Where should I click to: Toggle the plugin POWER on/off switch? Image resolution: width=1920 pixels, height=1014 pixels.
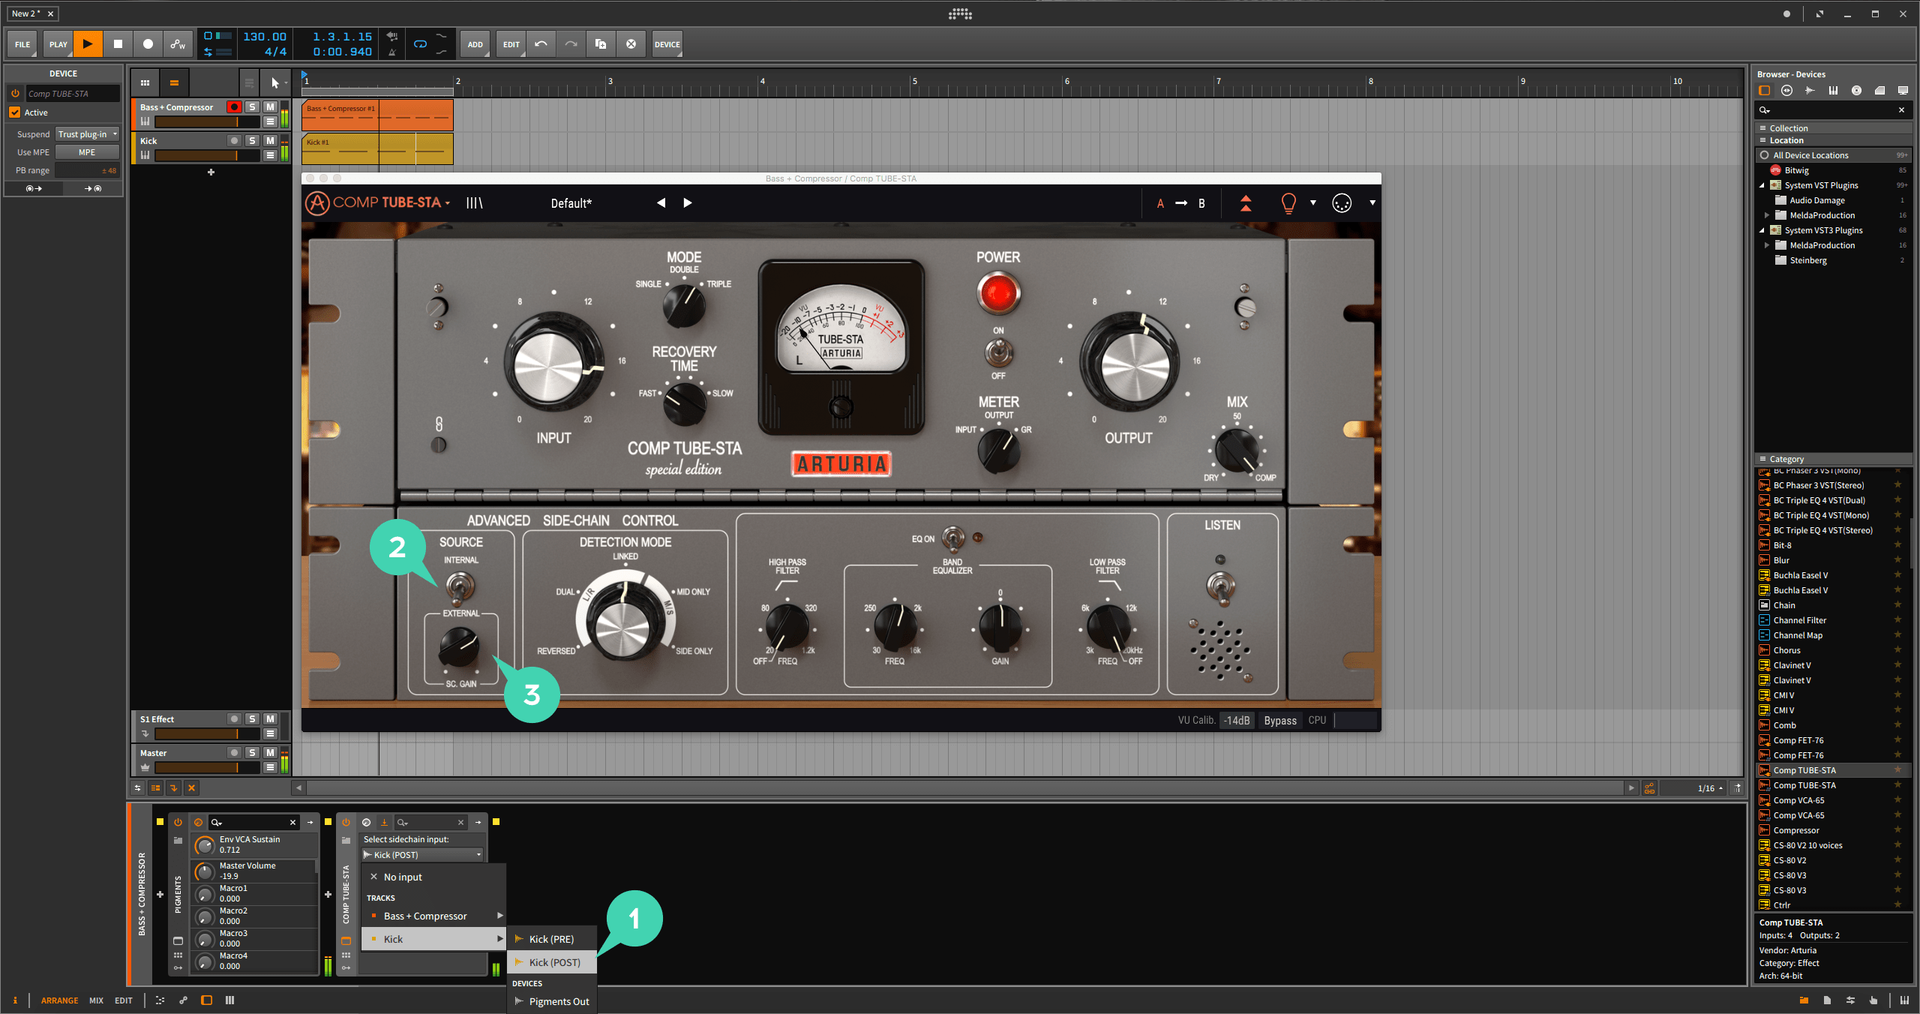(998, 352)
